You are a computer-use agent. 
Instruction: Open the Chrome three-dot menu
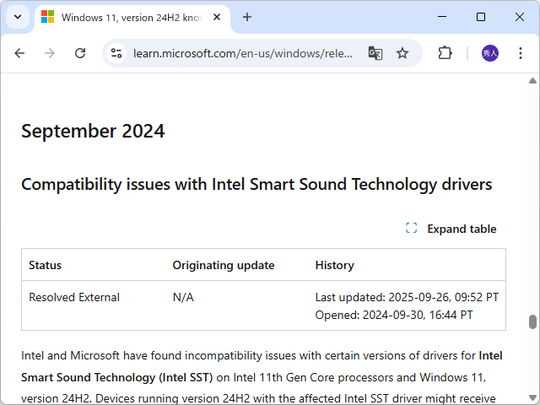520,53
